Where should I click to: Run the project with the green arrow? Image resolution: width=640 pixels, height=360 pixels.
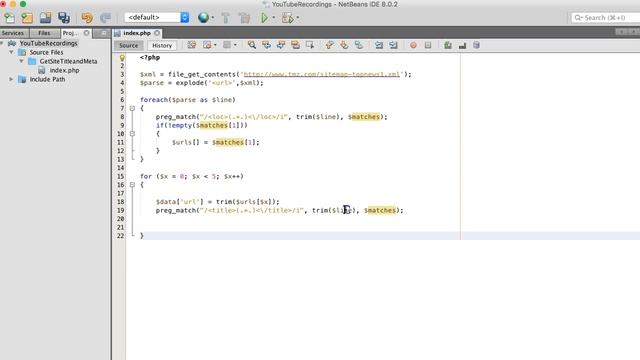click(264, 18)
